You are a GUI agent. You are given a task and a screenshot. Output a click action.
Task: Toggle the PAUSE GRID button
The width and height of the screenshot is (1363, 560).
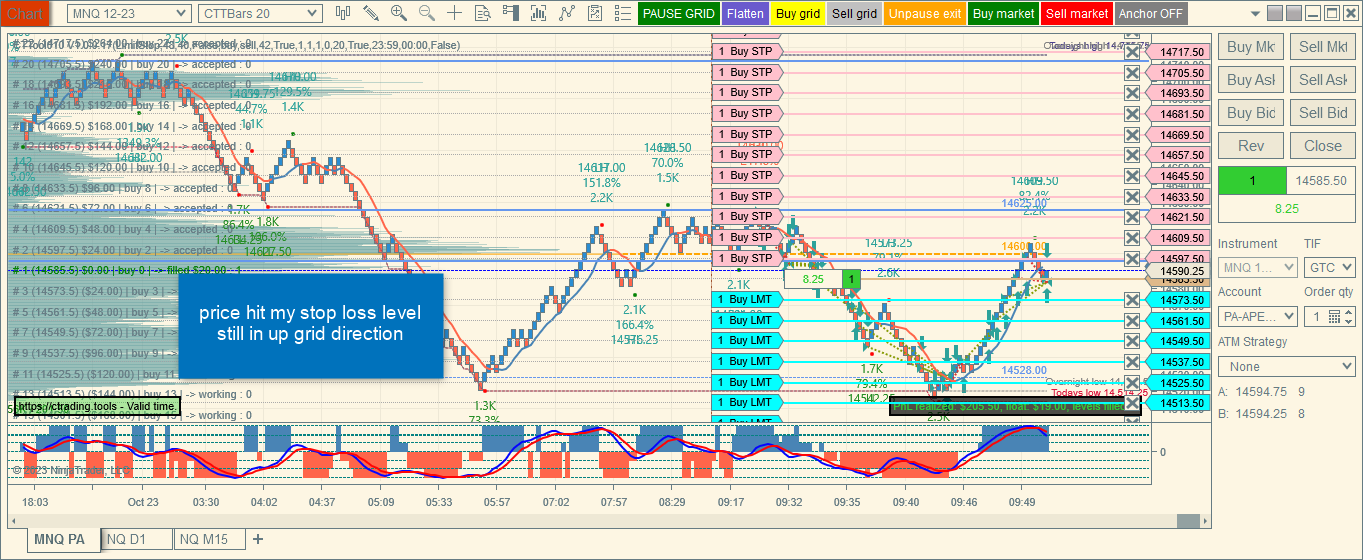(679, 14)
